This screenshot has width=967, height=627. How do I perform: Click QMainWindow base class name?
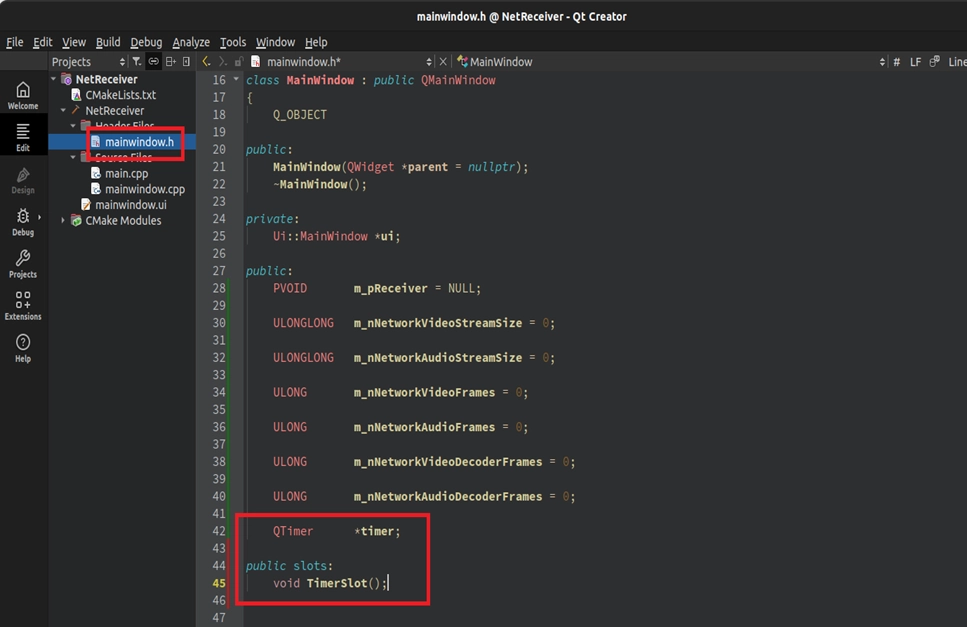point(458,80)
